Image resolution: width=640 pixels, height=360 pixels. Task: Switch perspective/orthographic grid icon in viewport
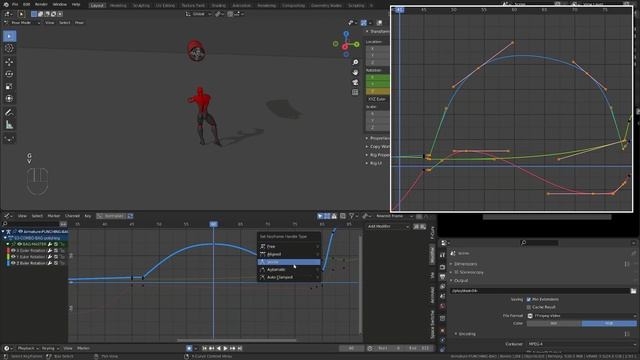coord(355,92)
